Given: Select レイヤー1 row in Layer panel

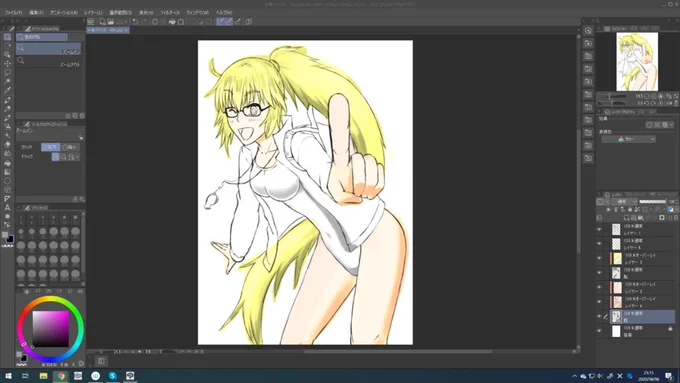Looking at the screenshot, I should (x=636, y=229).
